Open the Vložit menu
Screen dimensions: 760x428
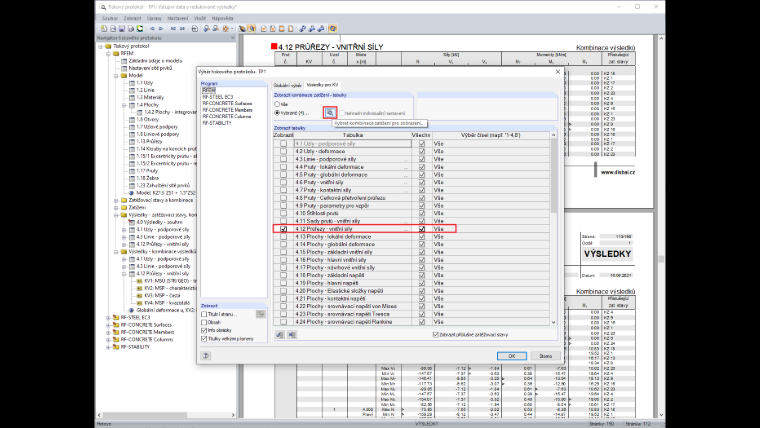click(200, 18)
